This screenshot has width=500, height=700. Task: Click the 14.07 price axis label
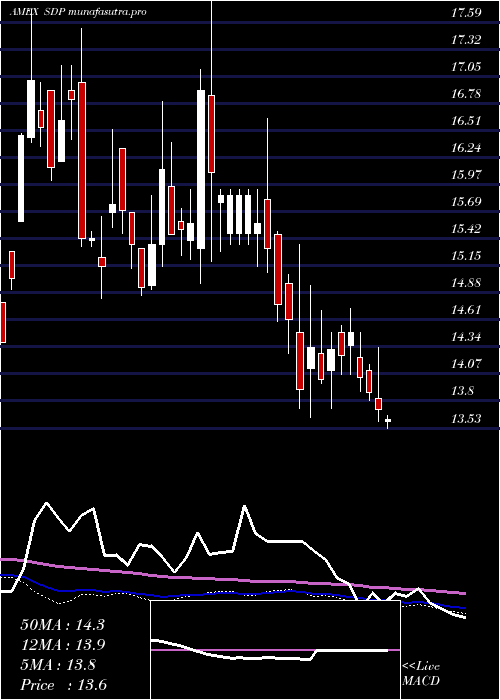[x=466, y=364]
